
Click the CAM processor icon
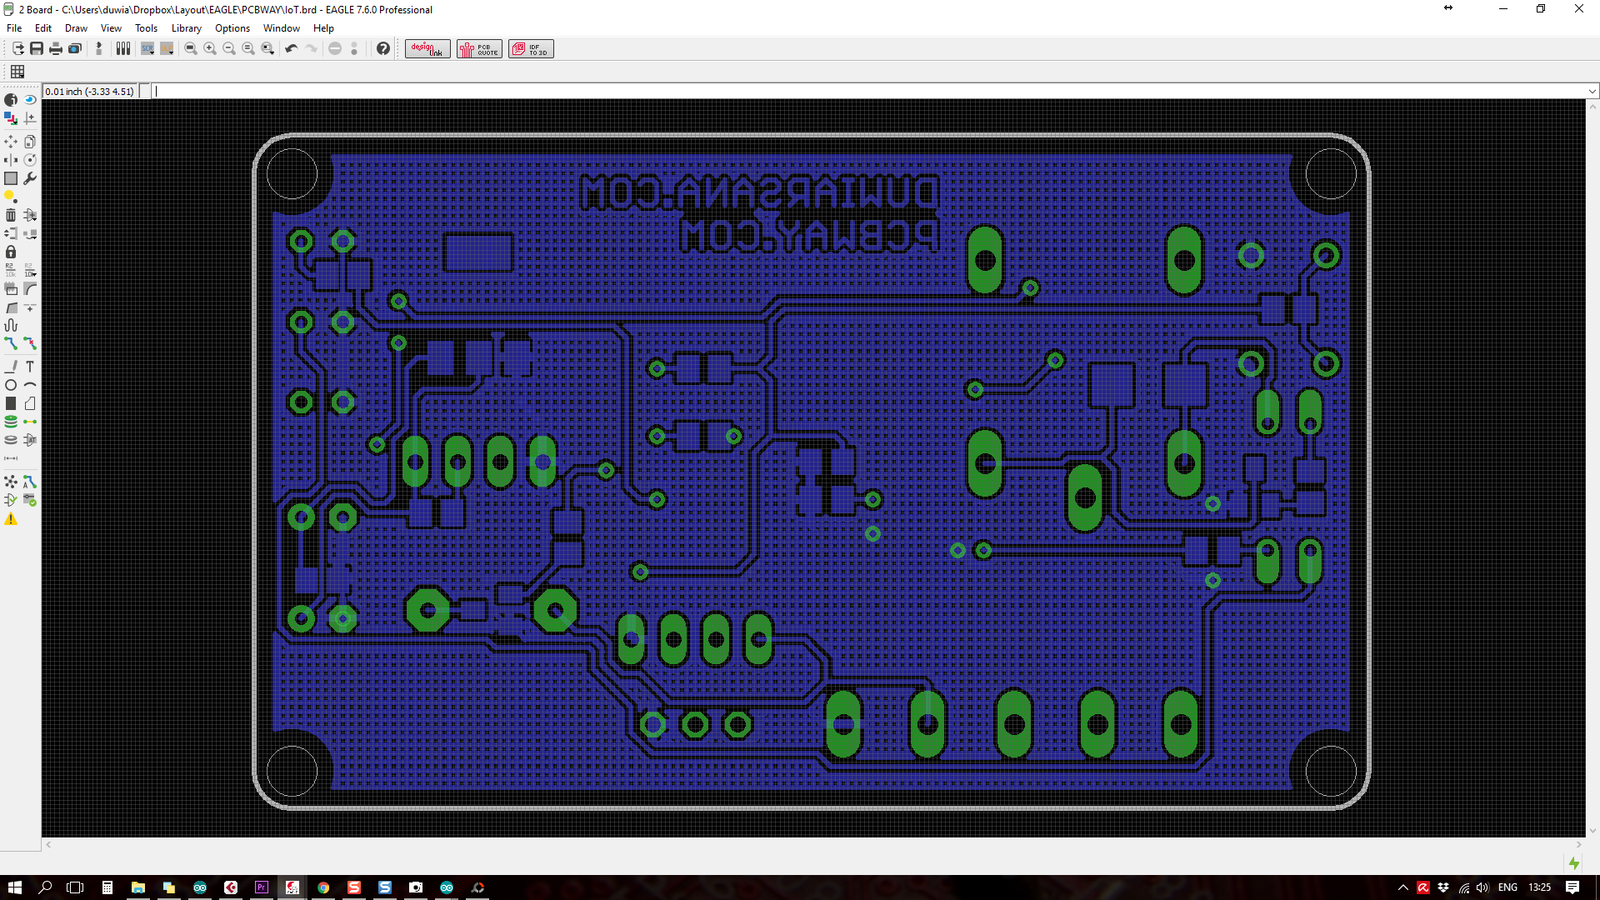tap(75, 49)
